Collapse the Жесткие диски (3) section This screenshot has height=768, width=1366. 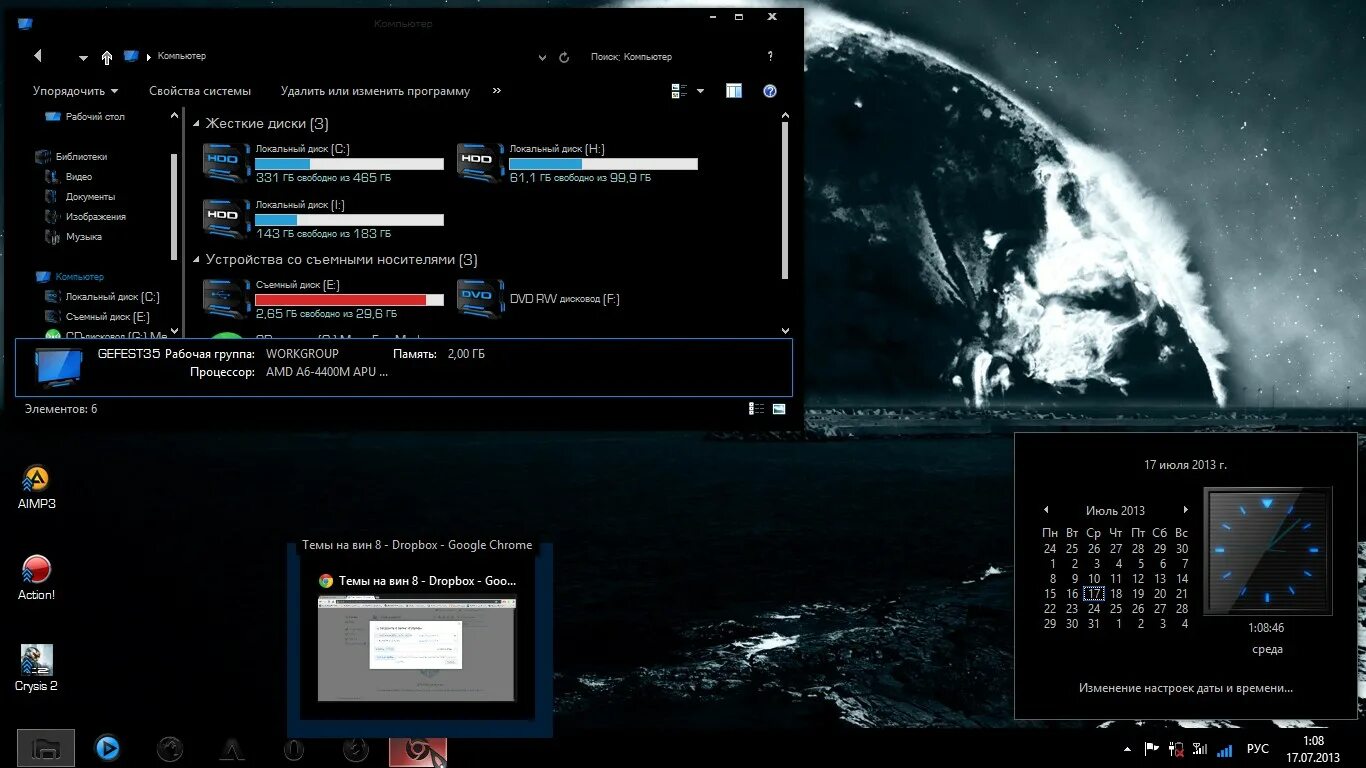point(196,123)
